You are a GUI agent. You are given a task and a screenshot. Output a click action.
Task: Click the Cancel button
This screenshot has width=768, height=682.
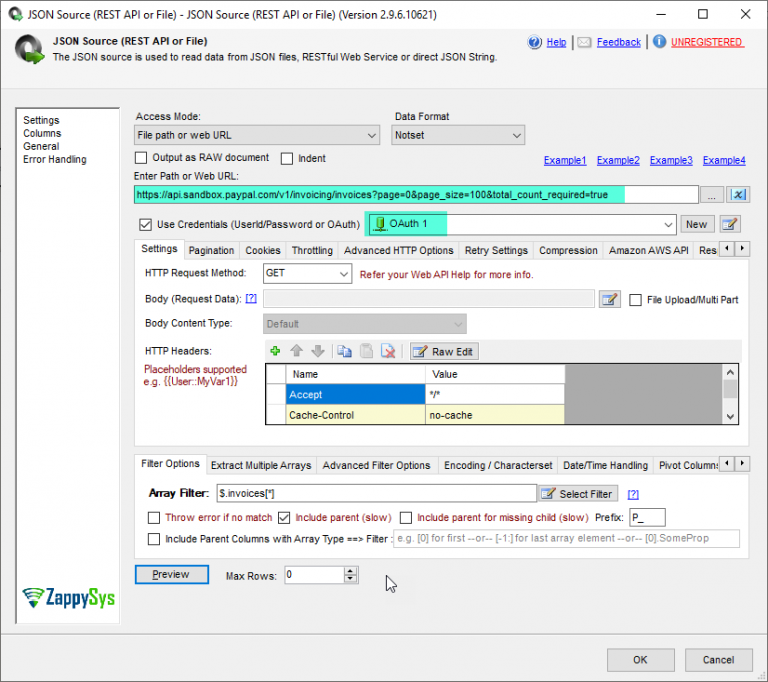(718, 660)
